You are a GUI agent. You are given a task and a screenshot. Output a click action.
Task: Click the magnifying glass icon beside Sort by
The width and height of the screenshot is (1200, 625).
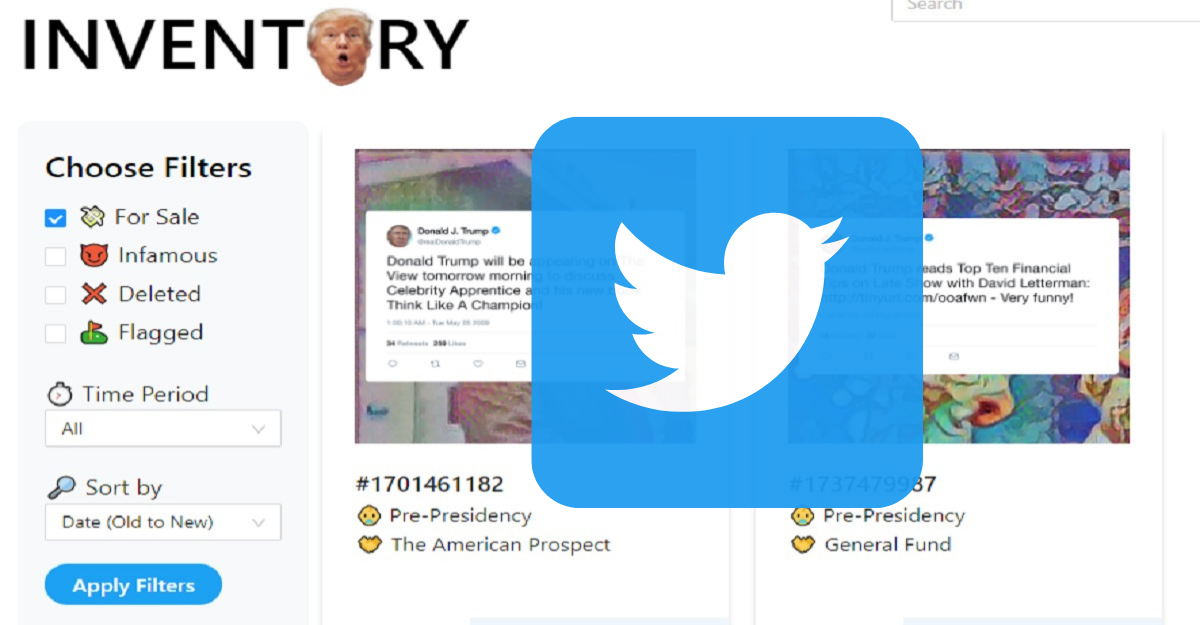click(61, 487)
